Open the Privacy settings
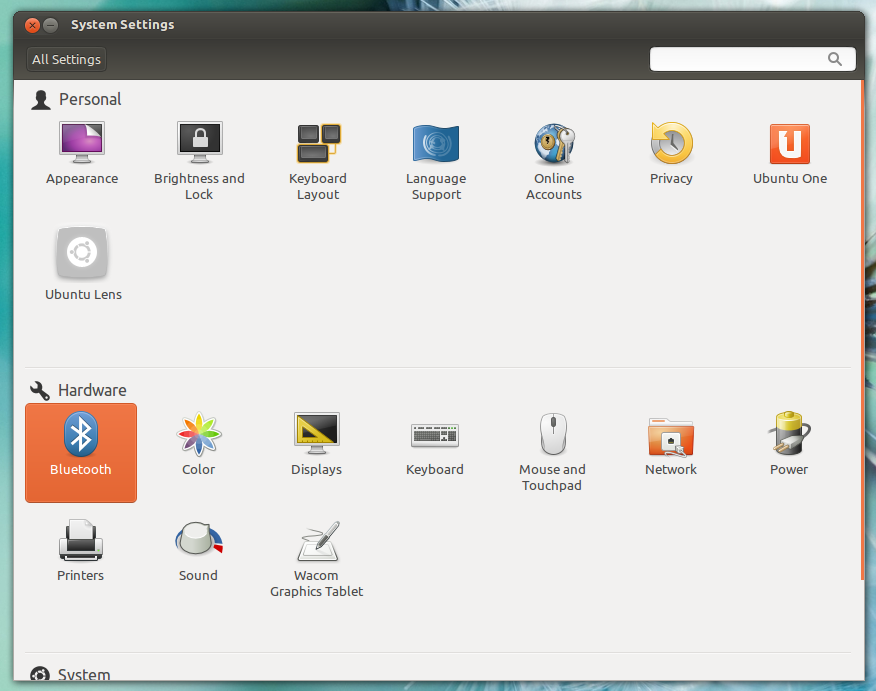The height and width of the screenshot is (691, 876). click(671, 144)
